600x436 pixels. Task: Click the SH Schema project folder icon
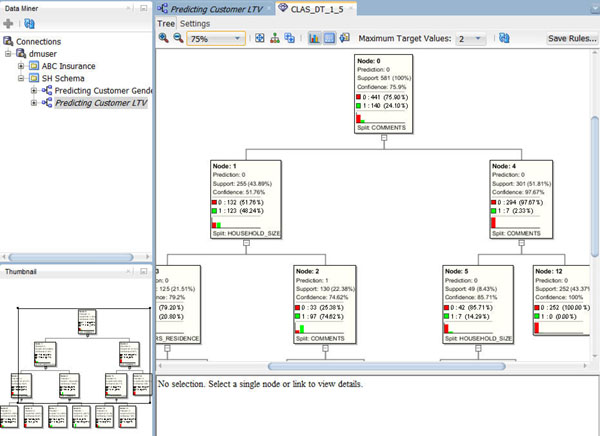click(34, 78)
